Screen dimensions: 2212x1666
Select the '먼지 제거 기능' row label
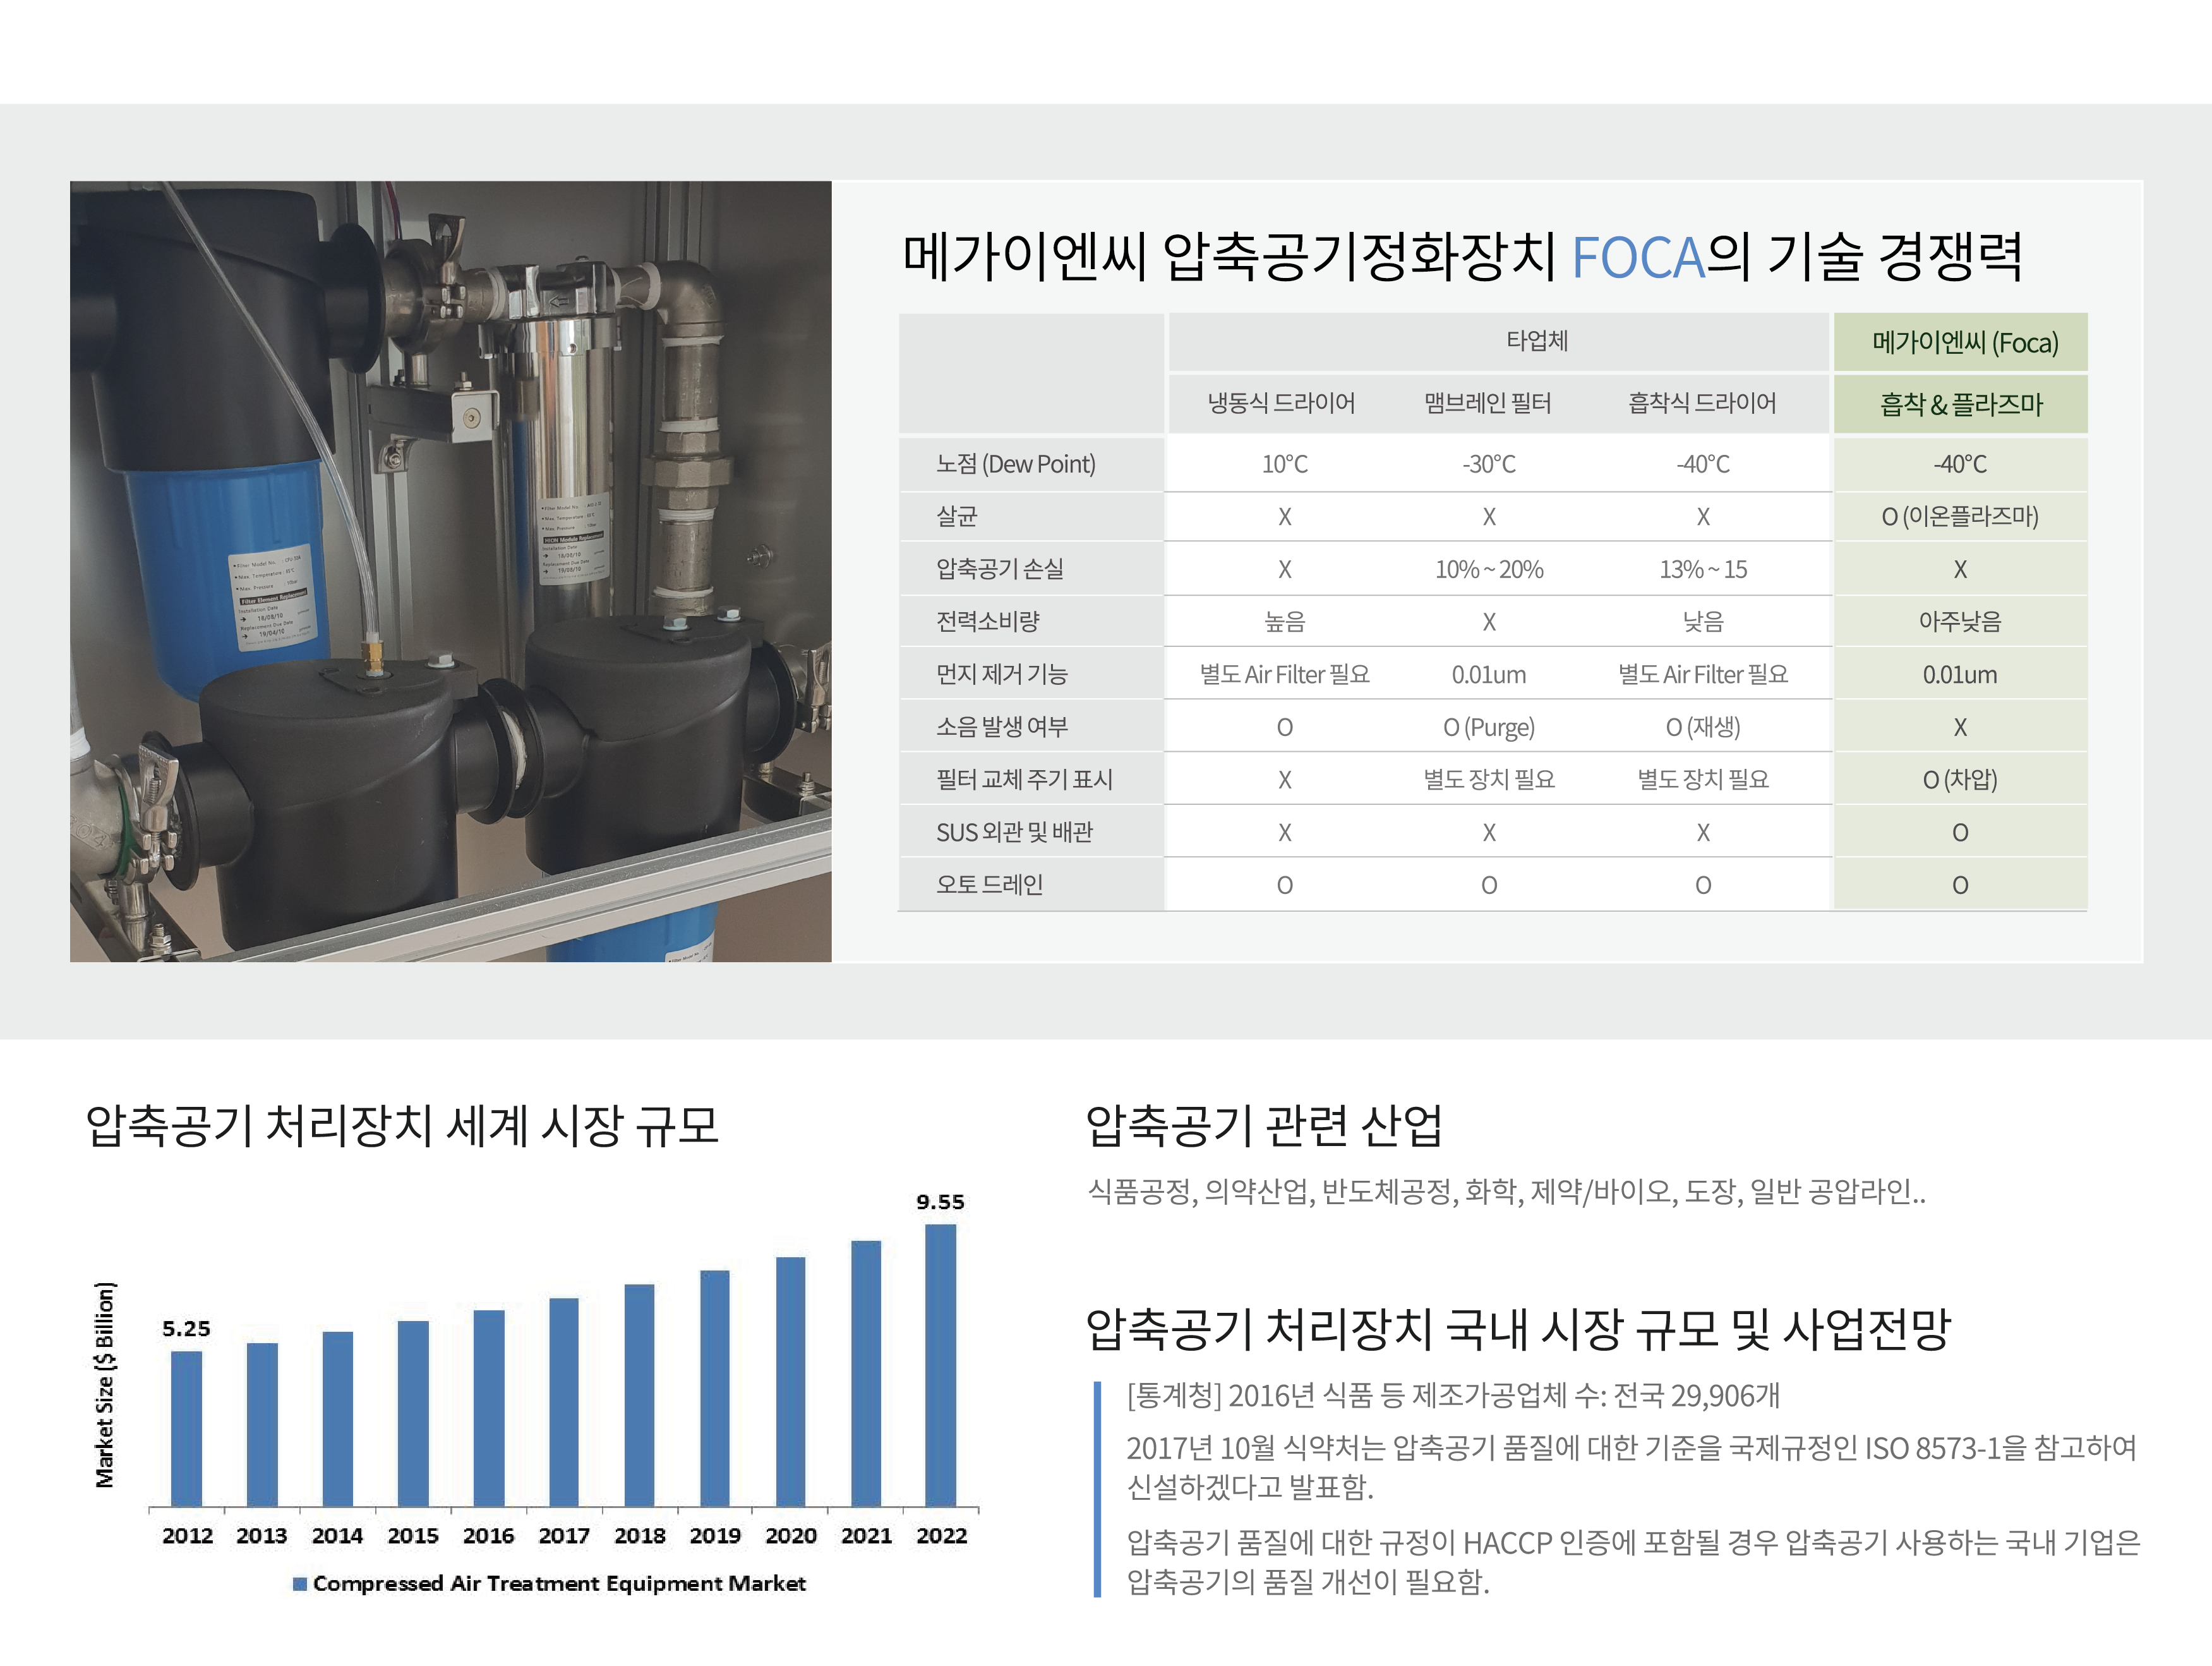(x=1001, y=674)
